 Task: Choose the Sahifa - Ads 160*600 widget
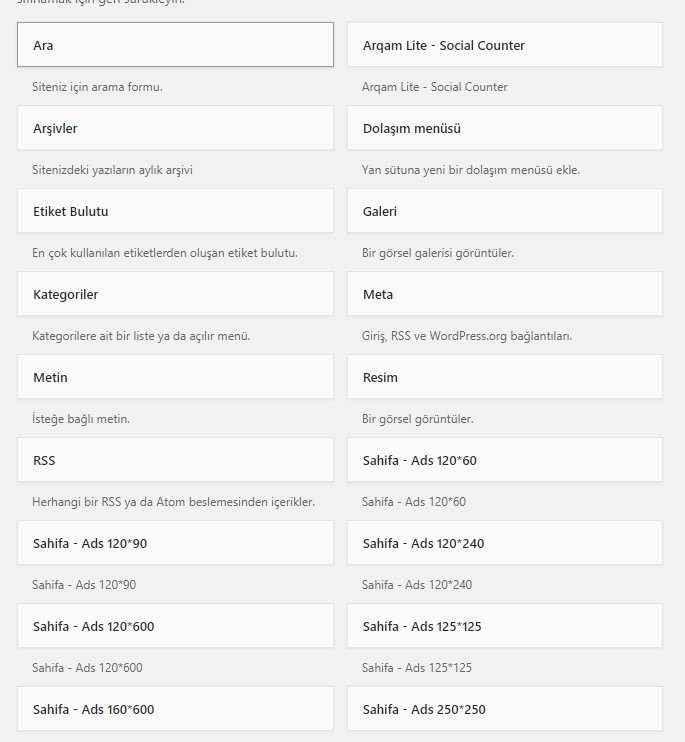point(175,709)
